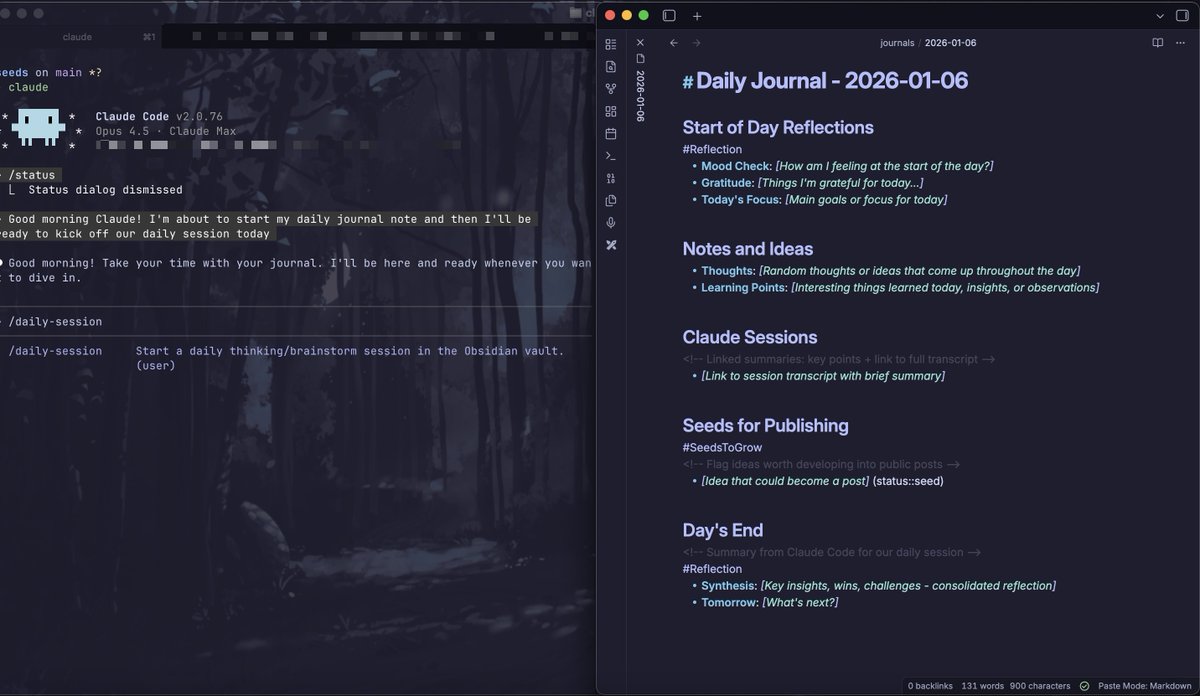Screen dimensions: 1200x696
Task: Create a new canvas from the ribbon
Action: [611, 111]
